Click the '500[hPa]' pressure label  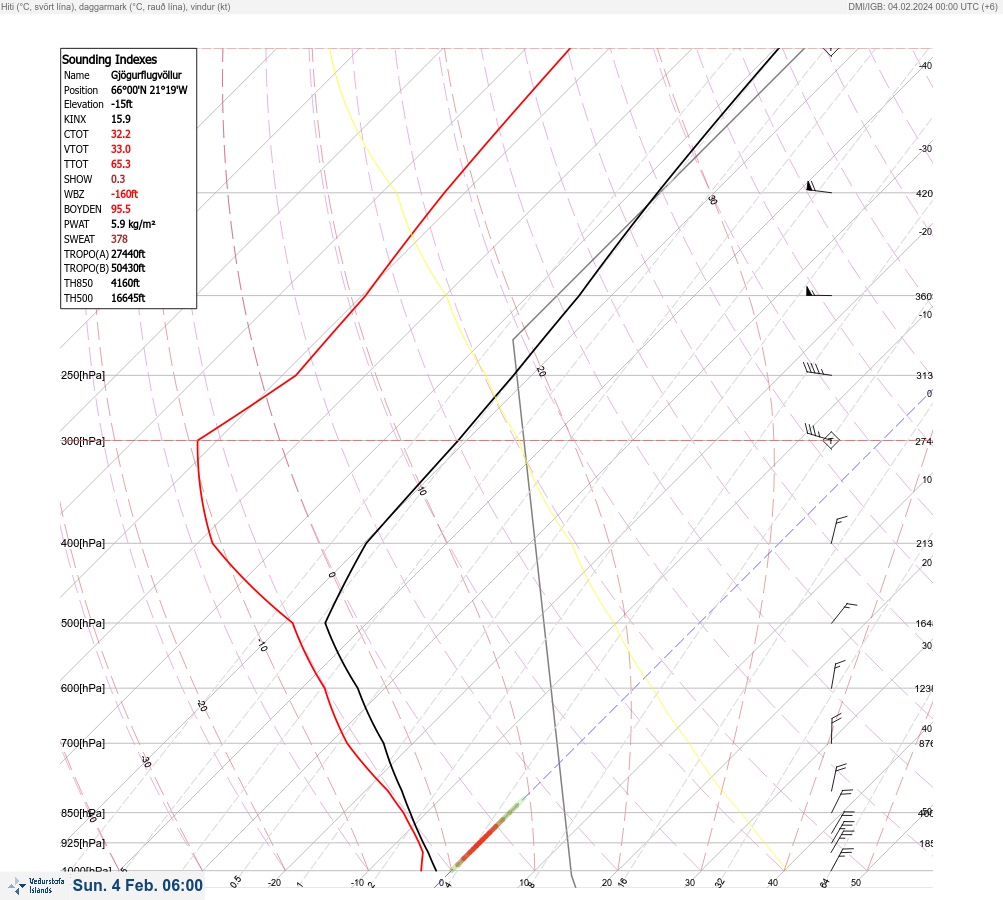(x=83, y=623)
